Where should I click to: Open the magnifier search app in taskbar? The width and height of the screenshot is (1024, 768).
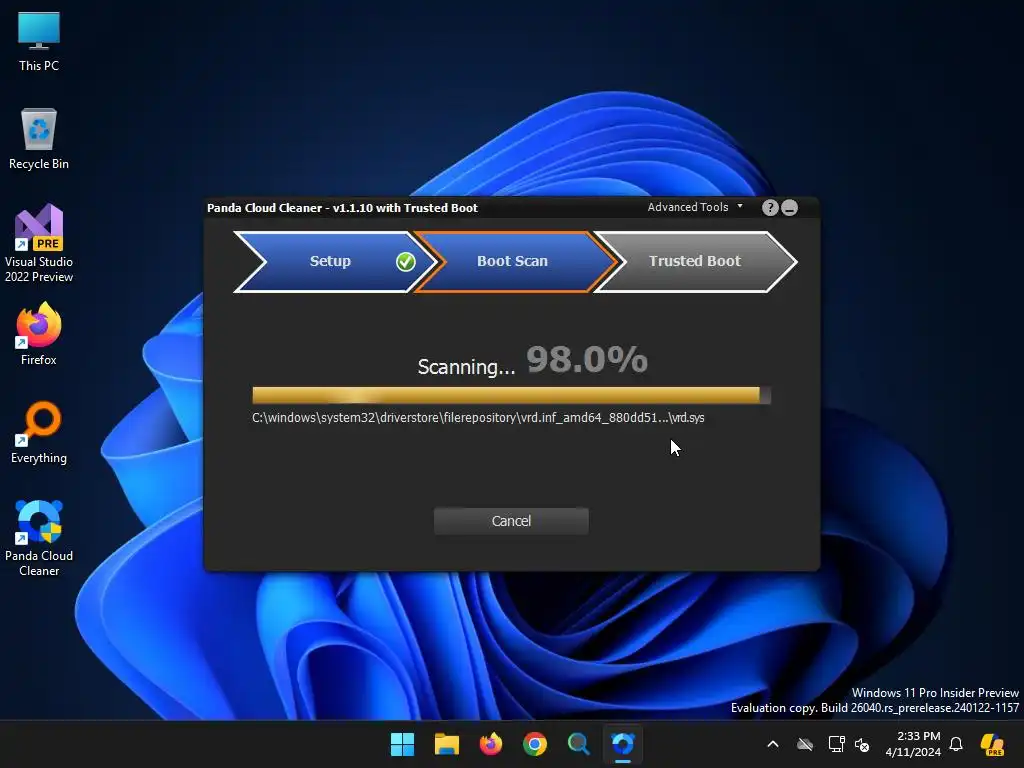579,744
